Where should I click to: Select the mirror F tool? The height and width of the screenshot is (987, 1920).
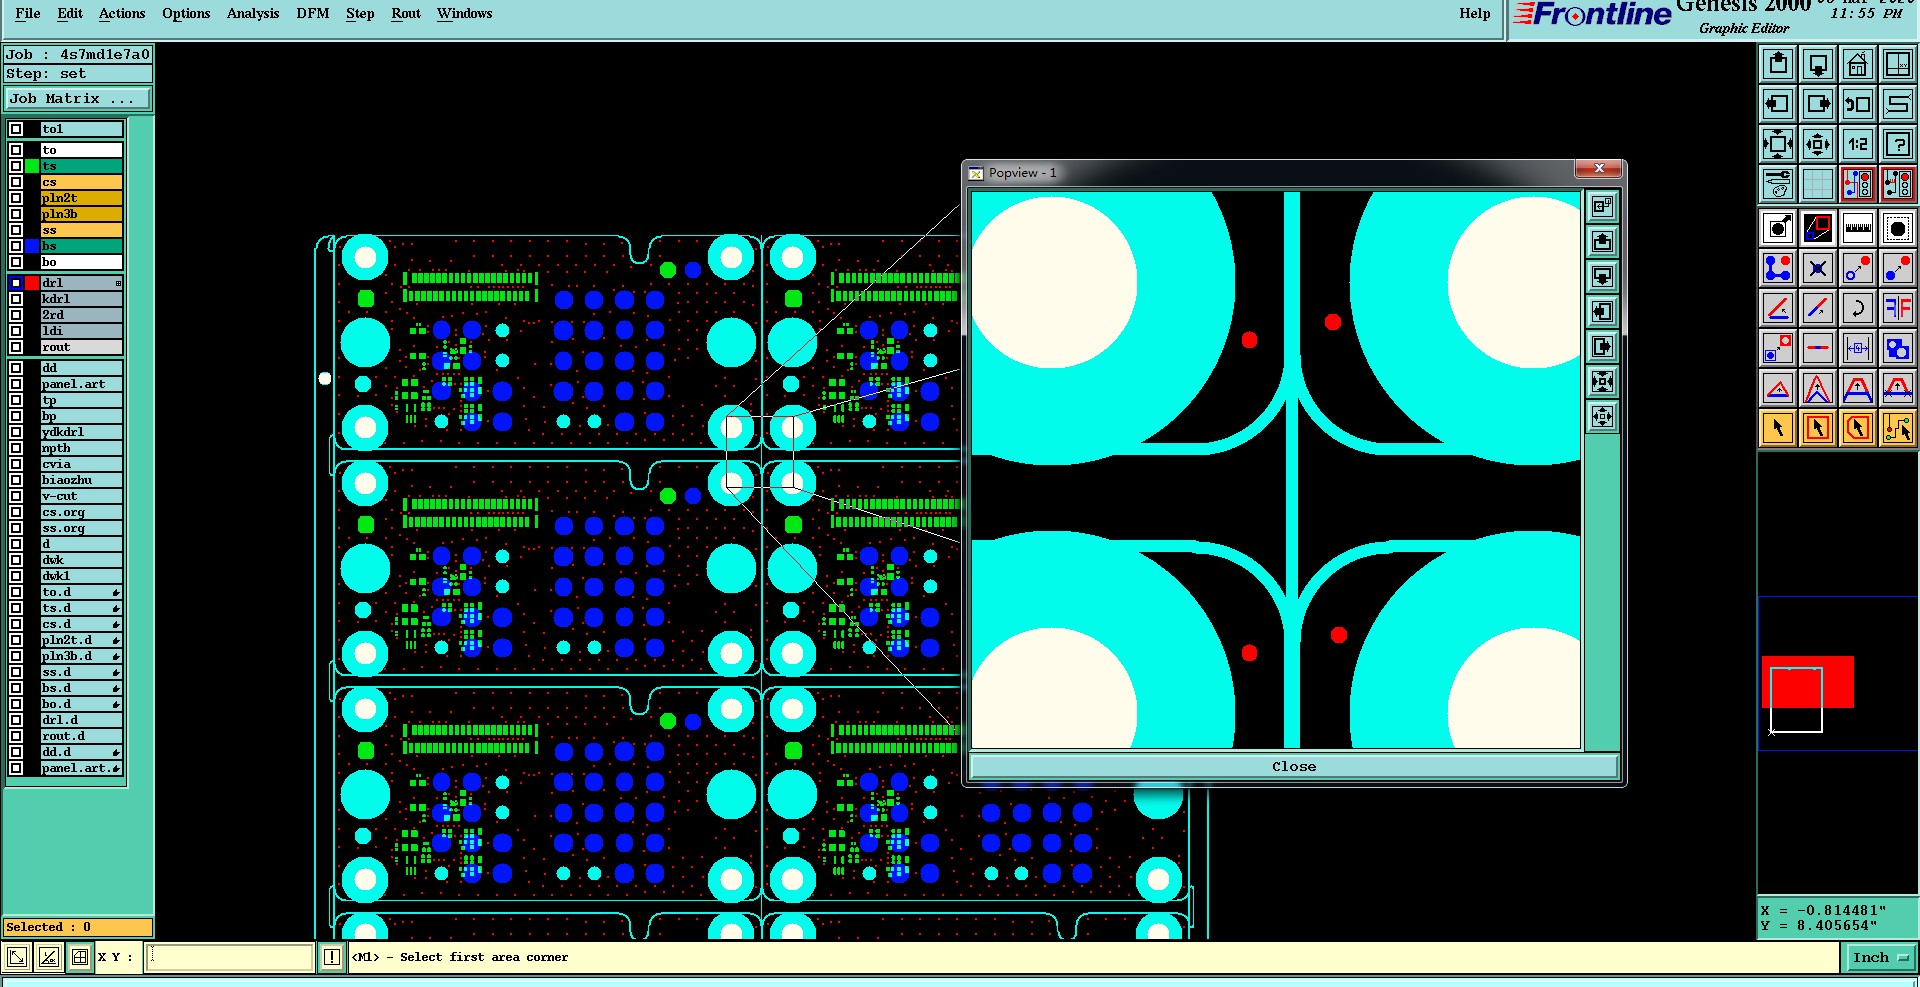1898,308
